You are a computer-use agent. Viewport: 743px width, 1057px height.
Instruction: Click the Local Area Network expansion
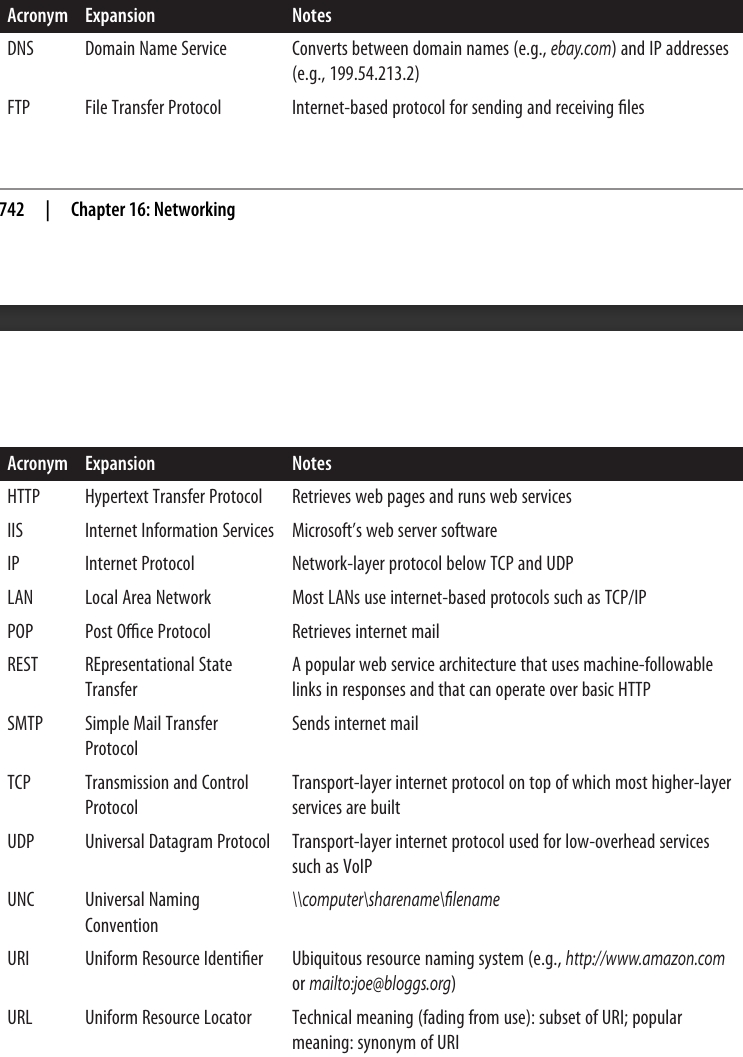148,598
